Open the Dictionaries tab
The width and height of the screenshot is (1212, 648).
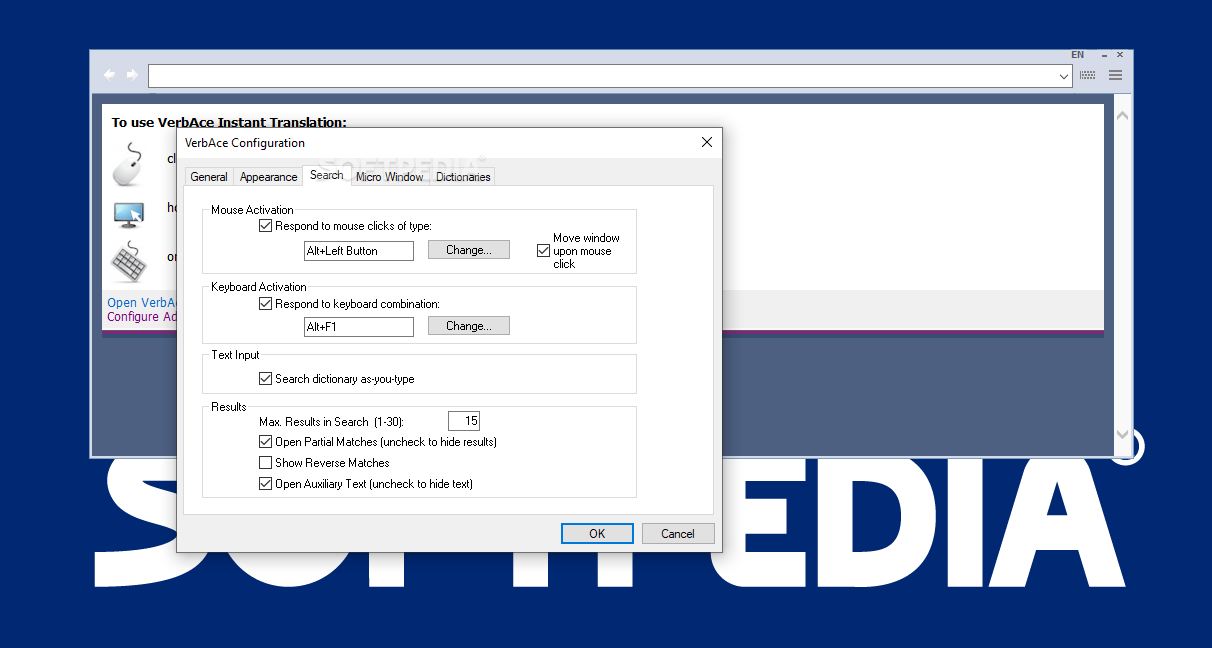click(x=463, y=177)
